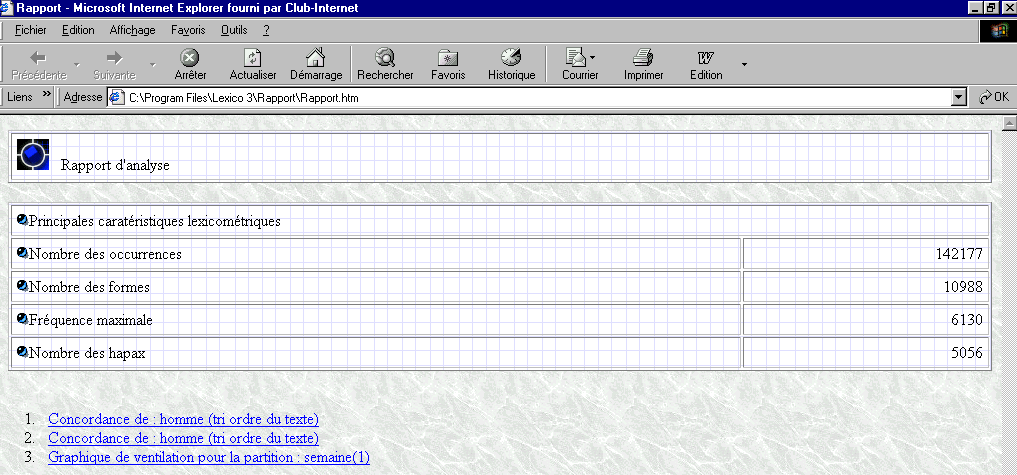The image size is (1017, 475).
Task: Expand the address bar dropdown arrow
Action: [960, 98]
